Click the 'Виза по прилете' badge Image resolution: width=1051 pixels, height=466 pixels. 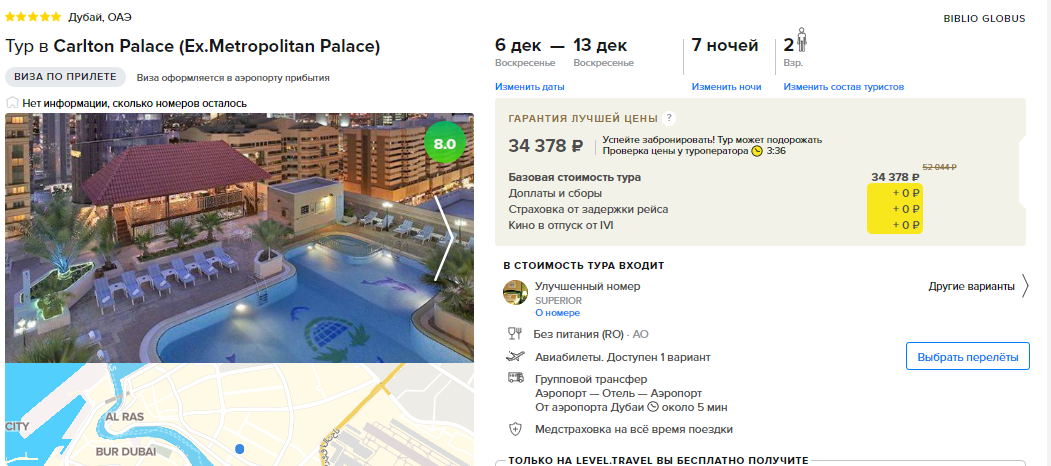(66, 77)
